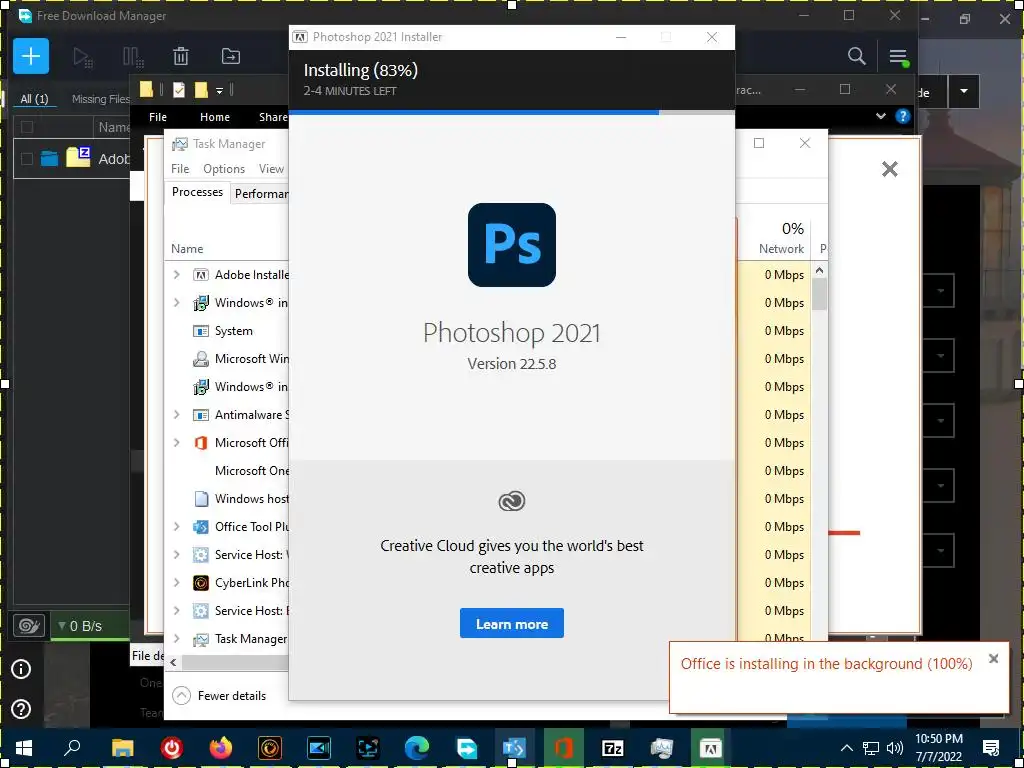Expand the Office Tool Plus process row
The width and height of the screenshot is (1024, 768).
[x=176, y=526]
